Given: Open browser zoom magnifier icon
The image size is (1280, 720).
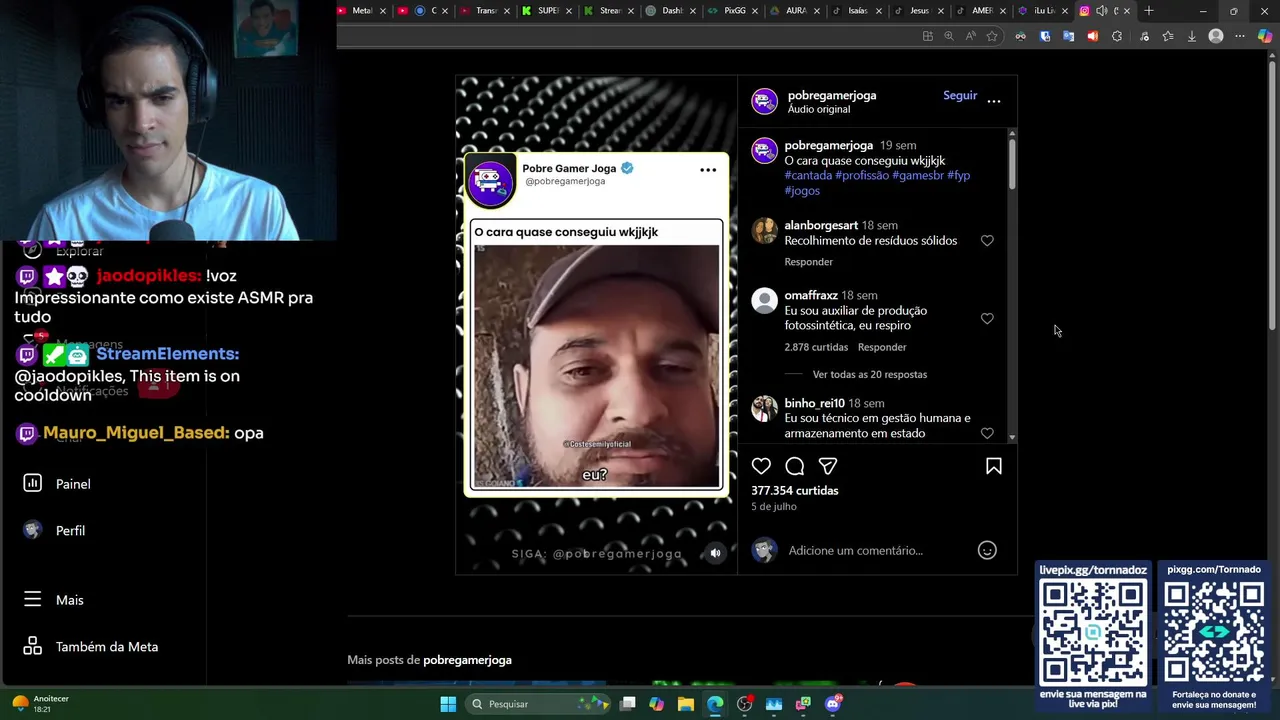Looking at the screenshot, I should click(949, 36).
